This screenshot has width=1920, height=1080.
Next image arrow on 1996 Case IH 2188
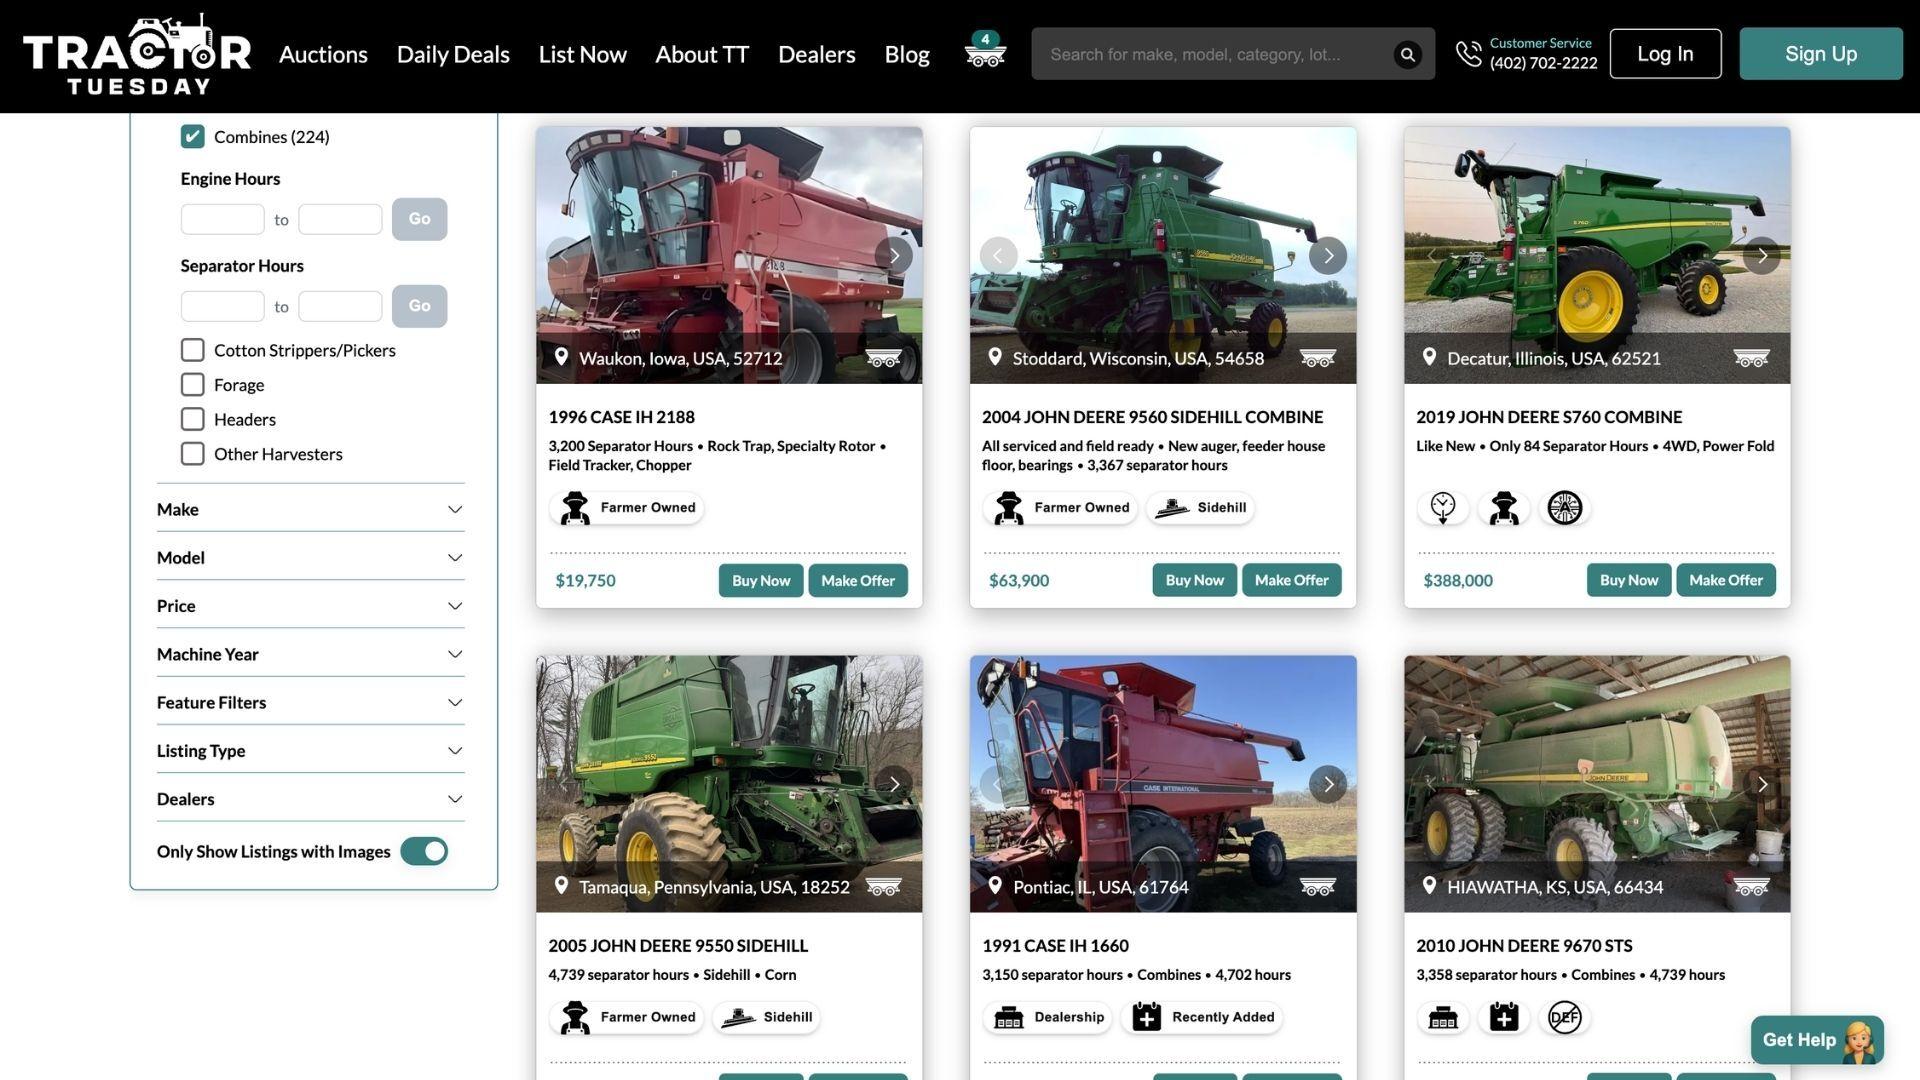tap(893, 256)
